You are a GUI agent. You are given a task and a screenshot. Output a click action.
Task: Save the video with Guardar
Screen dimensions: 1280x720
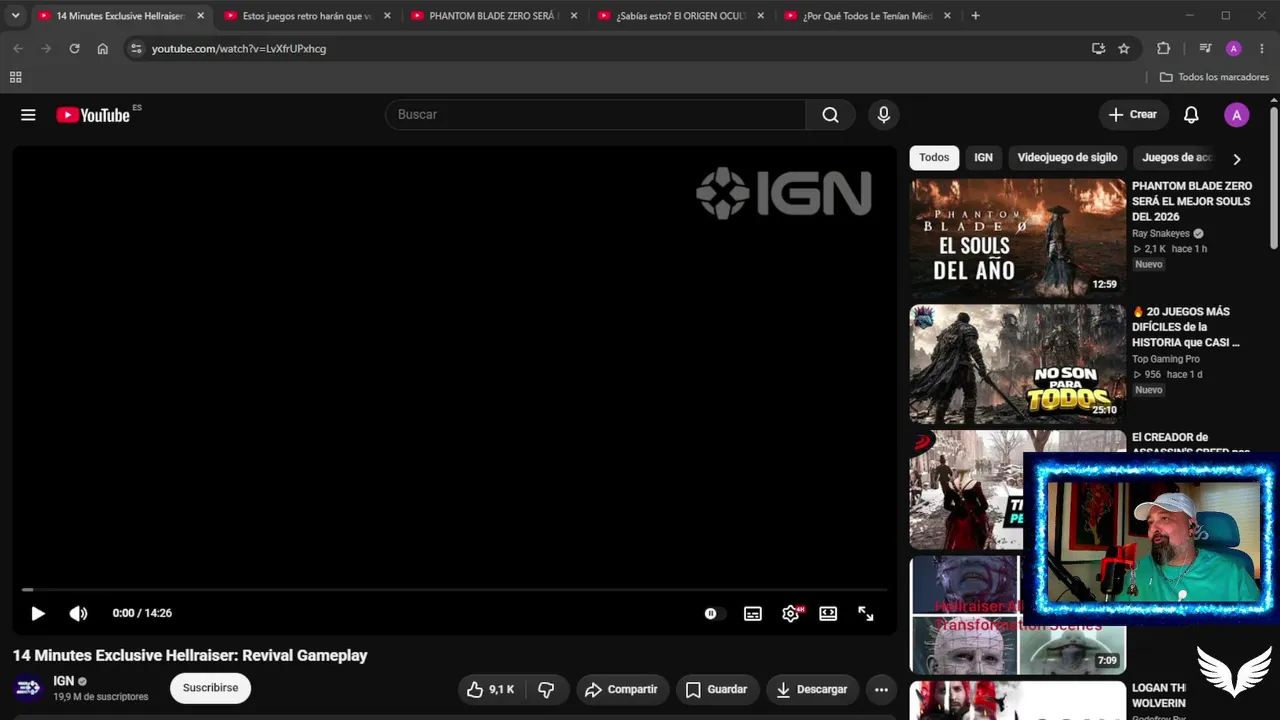click(716, 689)
